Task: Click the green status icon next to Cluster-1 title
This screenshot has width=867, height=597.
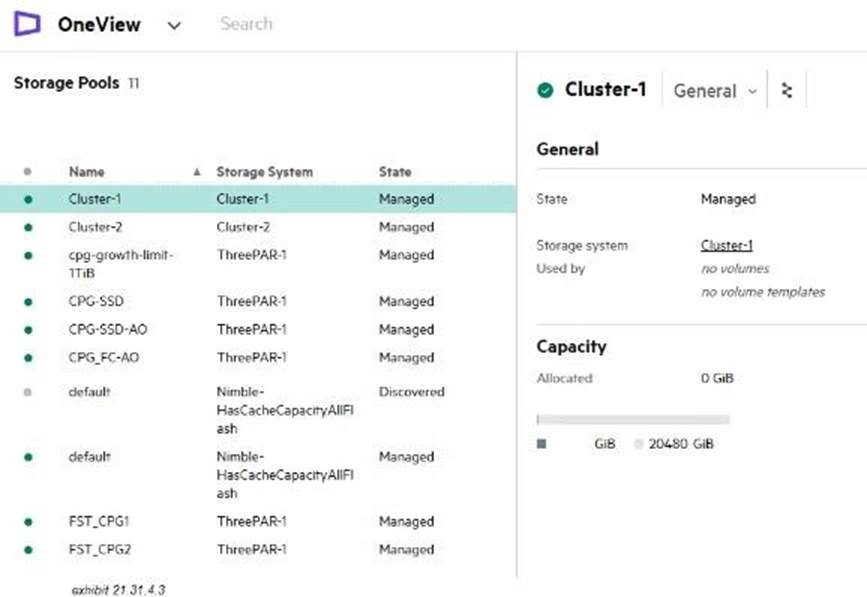Action: (x=545, y=90)
